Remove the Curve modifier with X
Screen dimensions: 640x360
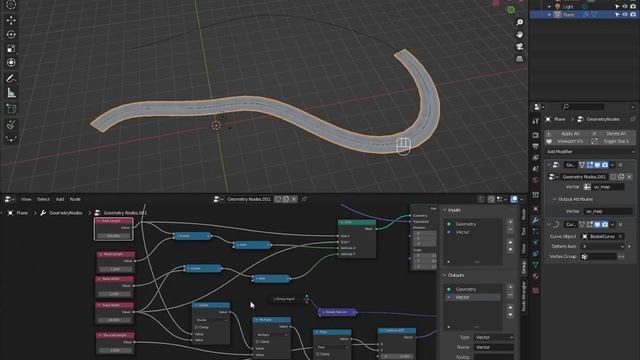[x=621, y=224]
